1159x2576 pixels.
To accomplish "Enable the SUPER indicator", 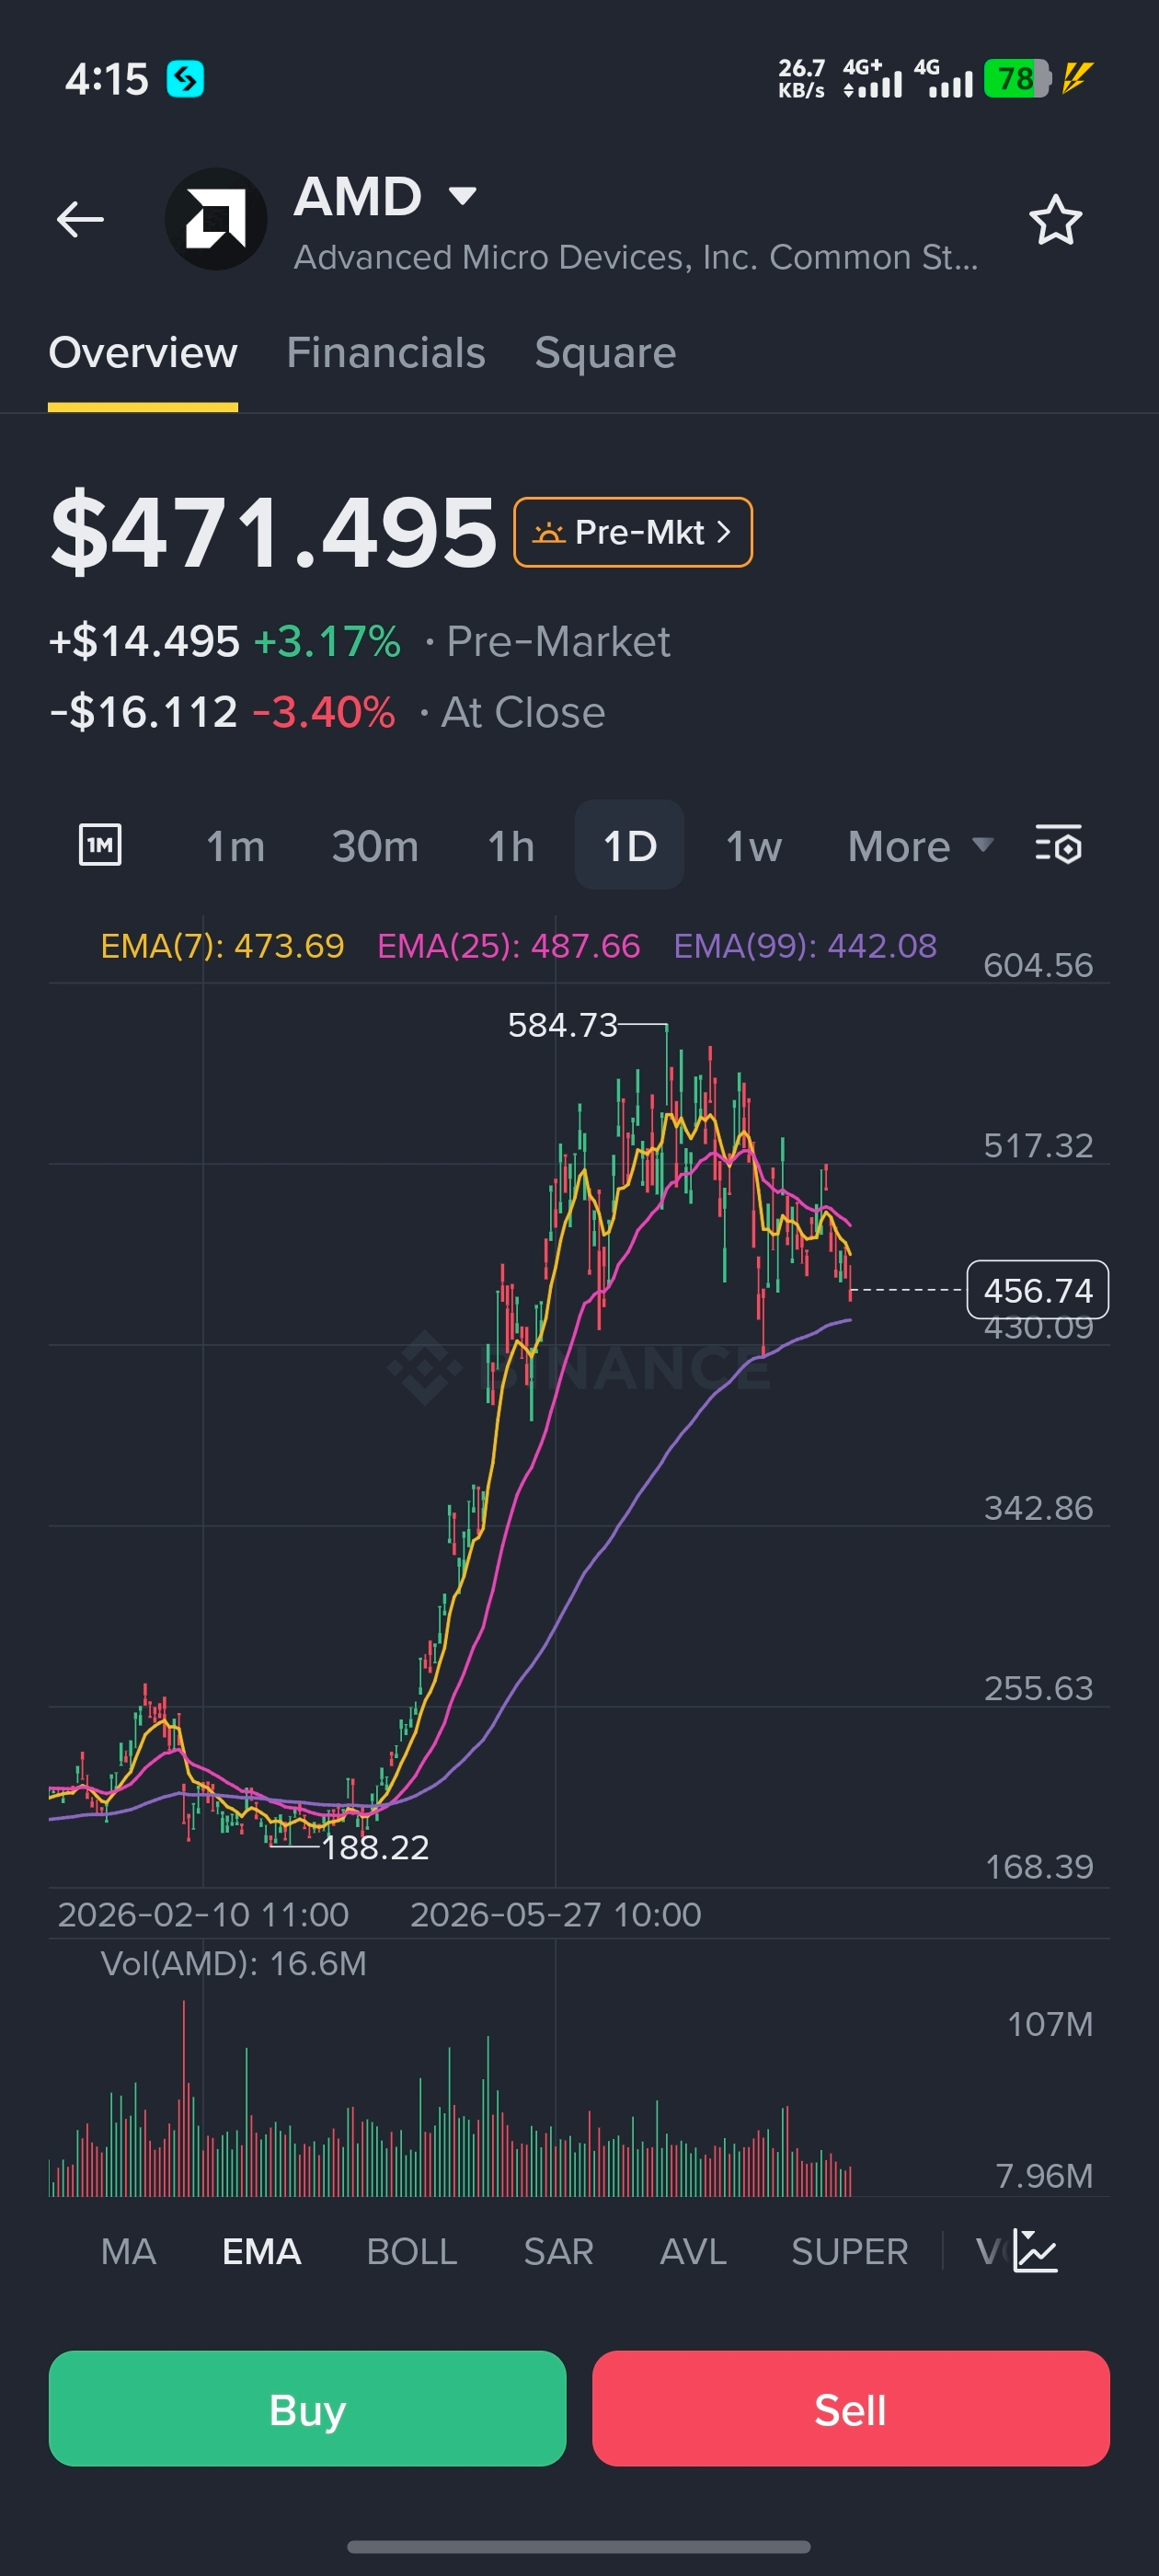I will (849, 2251).
